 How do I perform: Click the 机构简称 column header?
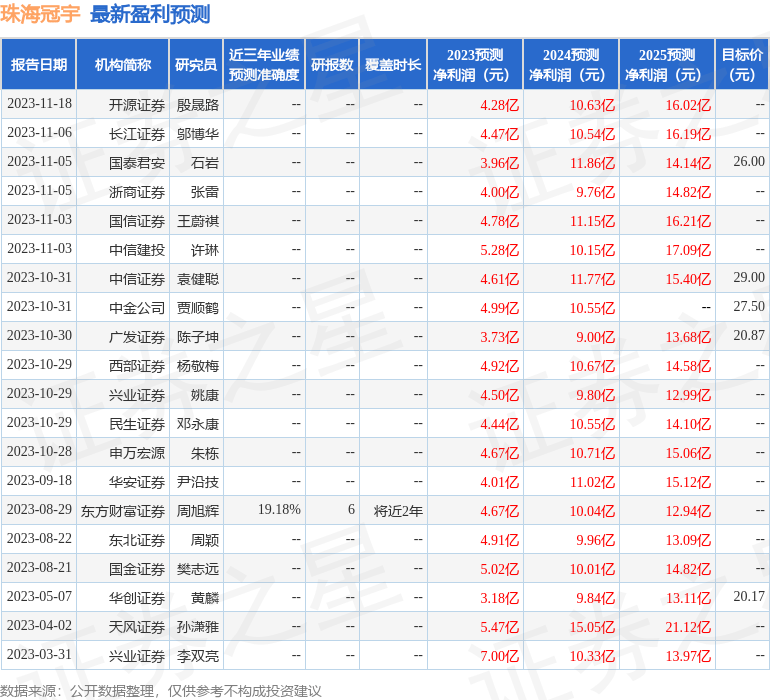pyautogui.click(x=123, y=65)
